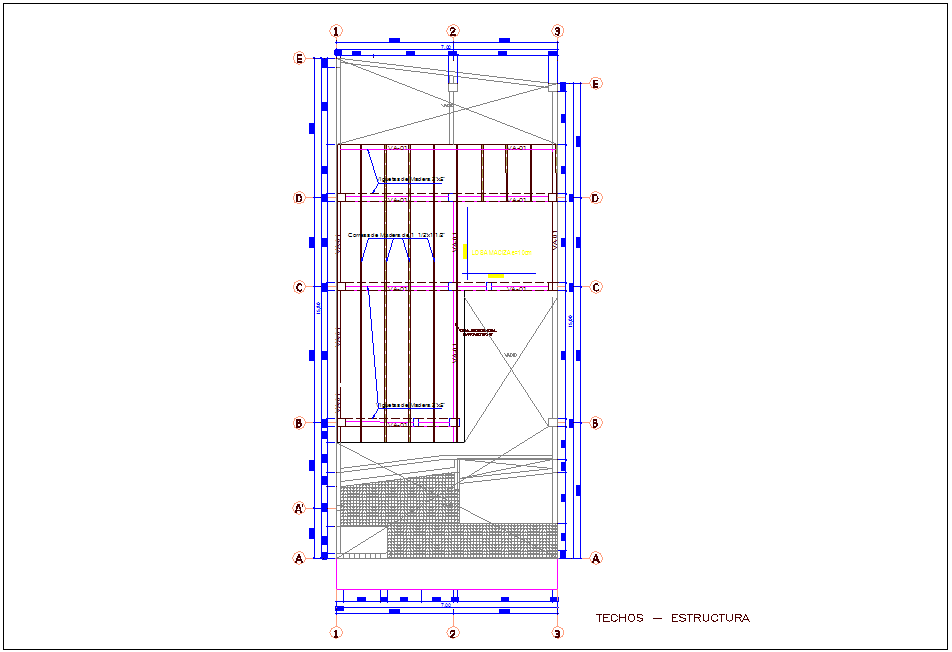This screenshot has width=952, height=652.
Task: Select grid bubble 1 at top left
Action: [337, 30]
